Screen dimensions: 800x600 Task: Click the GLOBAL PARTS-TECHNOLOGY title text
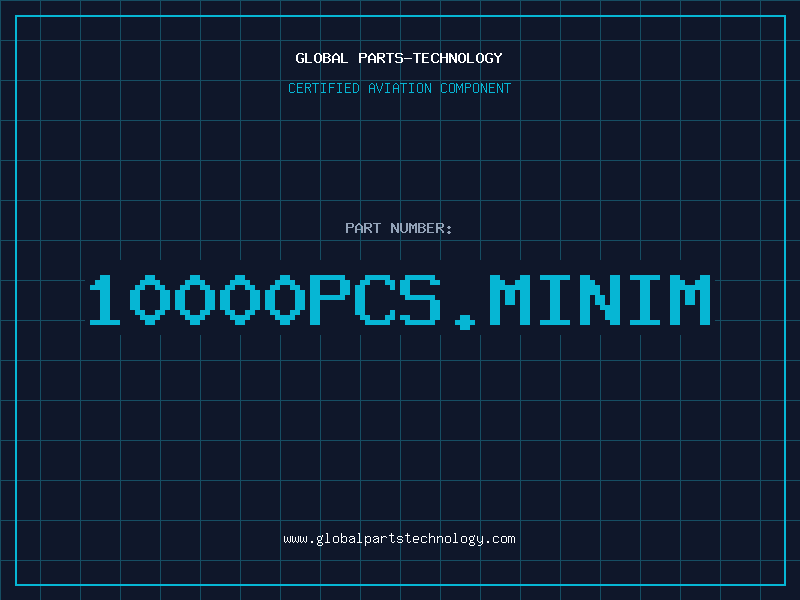click(399, 58)
